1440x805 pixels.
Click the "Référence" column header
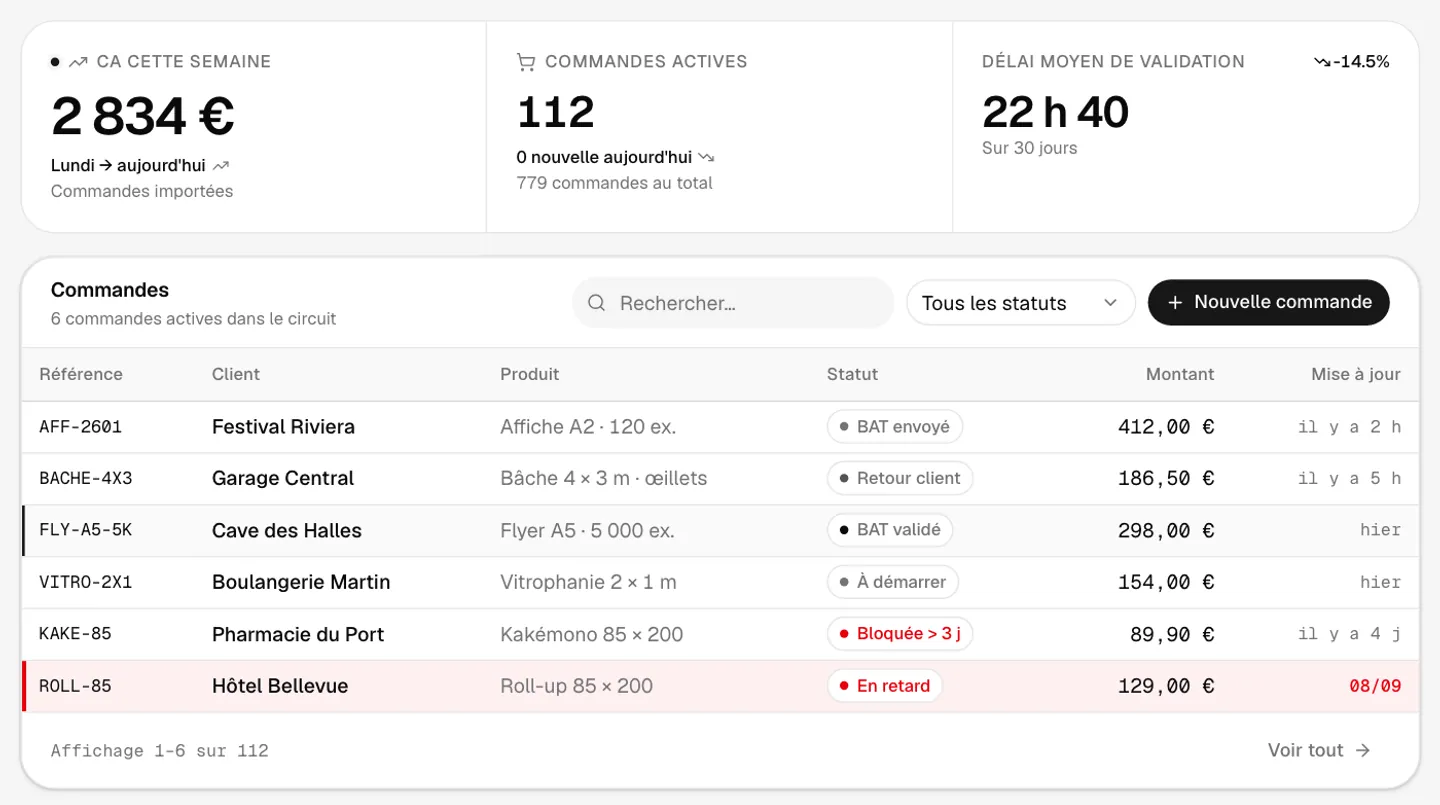[x=81, y=374]
